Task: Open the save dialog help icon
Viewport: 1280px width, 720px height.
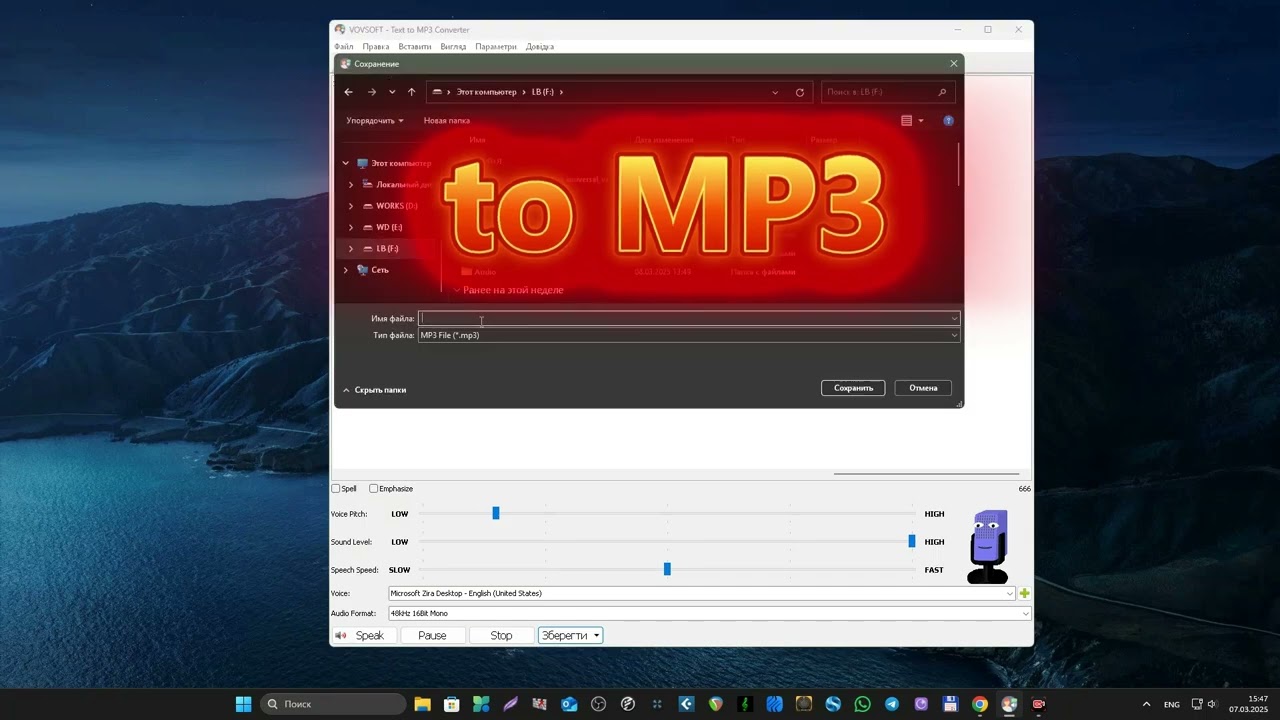Action: pos(948,121)
